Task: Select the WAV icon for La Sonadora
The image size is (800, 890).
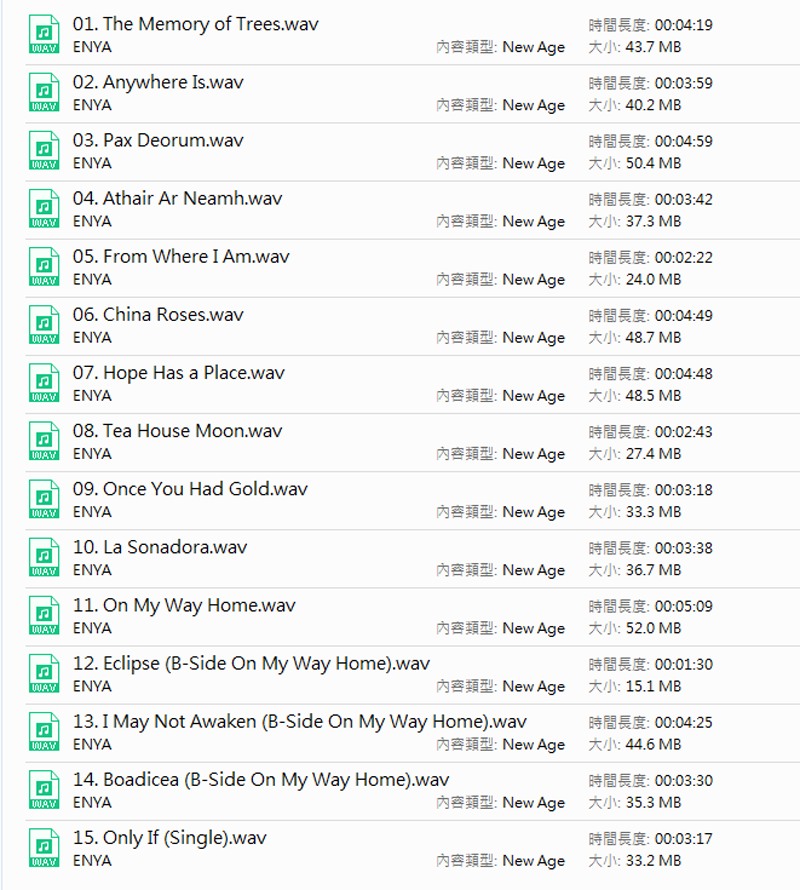Action: pyautogui.click(x=43, y=558)
